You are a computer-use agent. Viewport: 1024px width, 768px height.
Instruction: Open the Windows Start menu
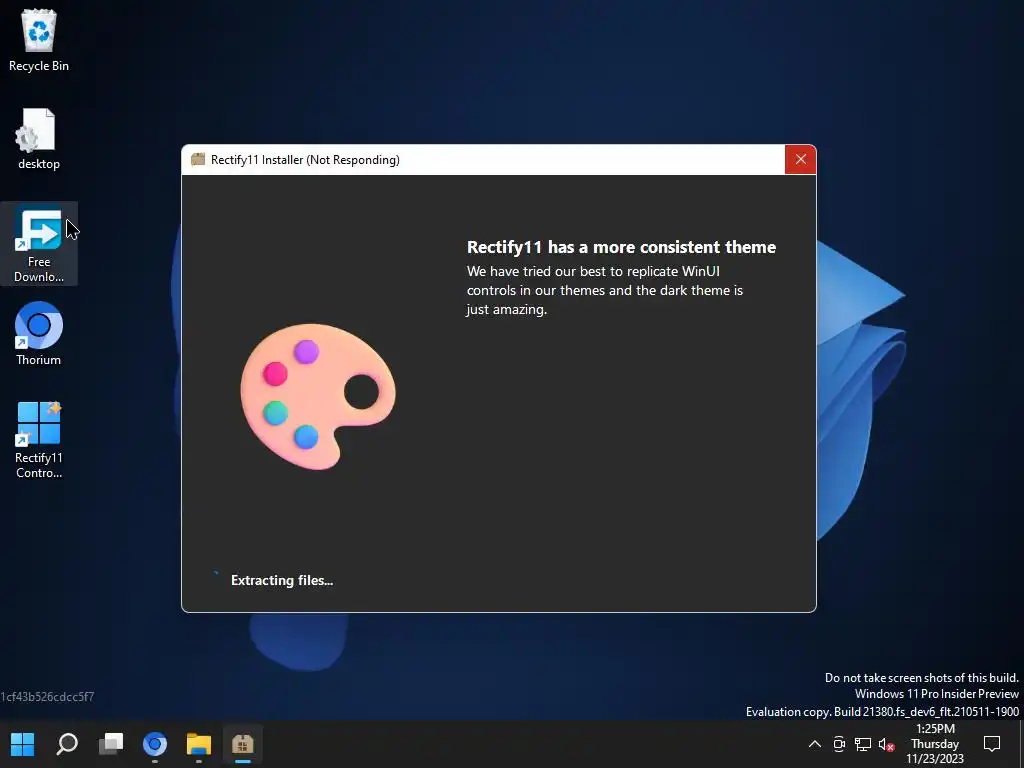pos(22,744)
